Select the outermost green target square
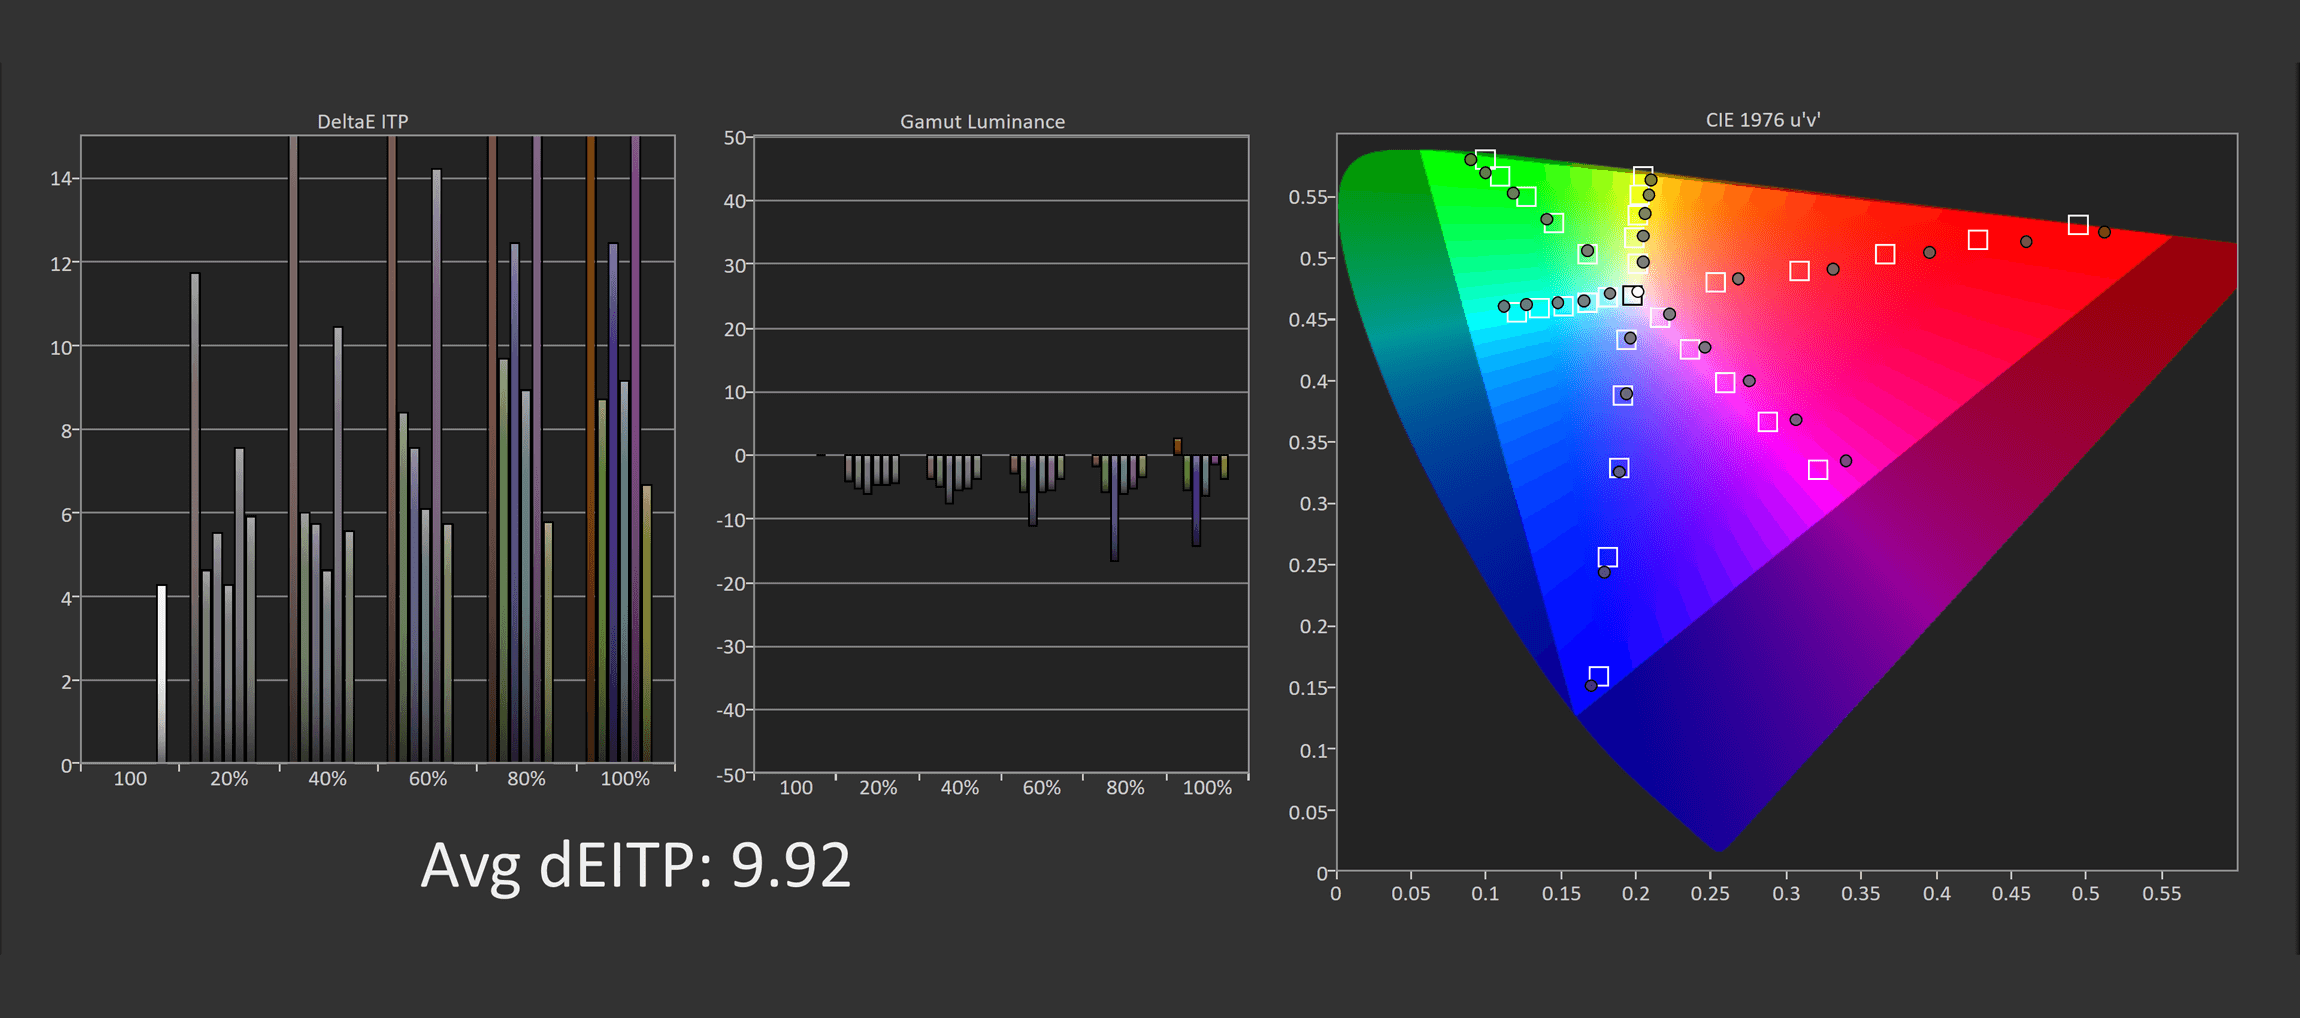Image resolution: width=2300 pixels, height=1018 pixels. point(1485,160)
